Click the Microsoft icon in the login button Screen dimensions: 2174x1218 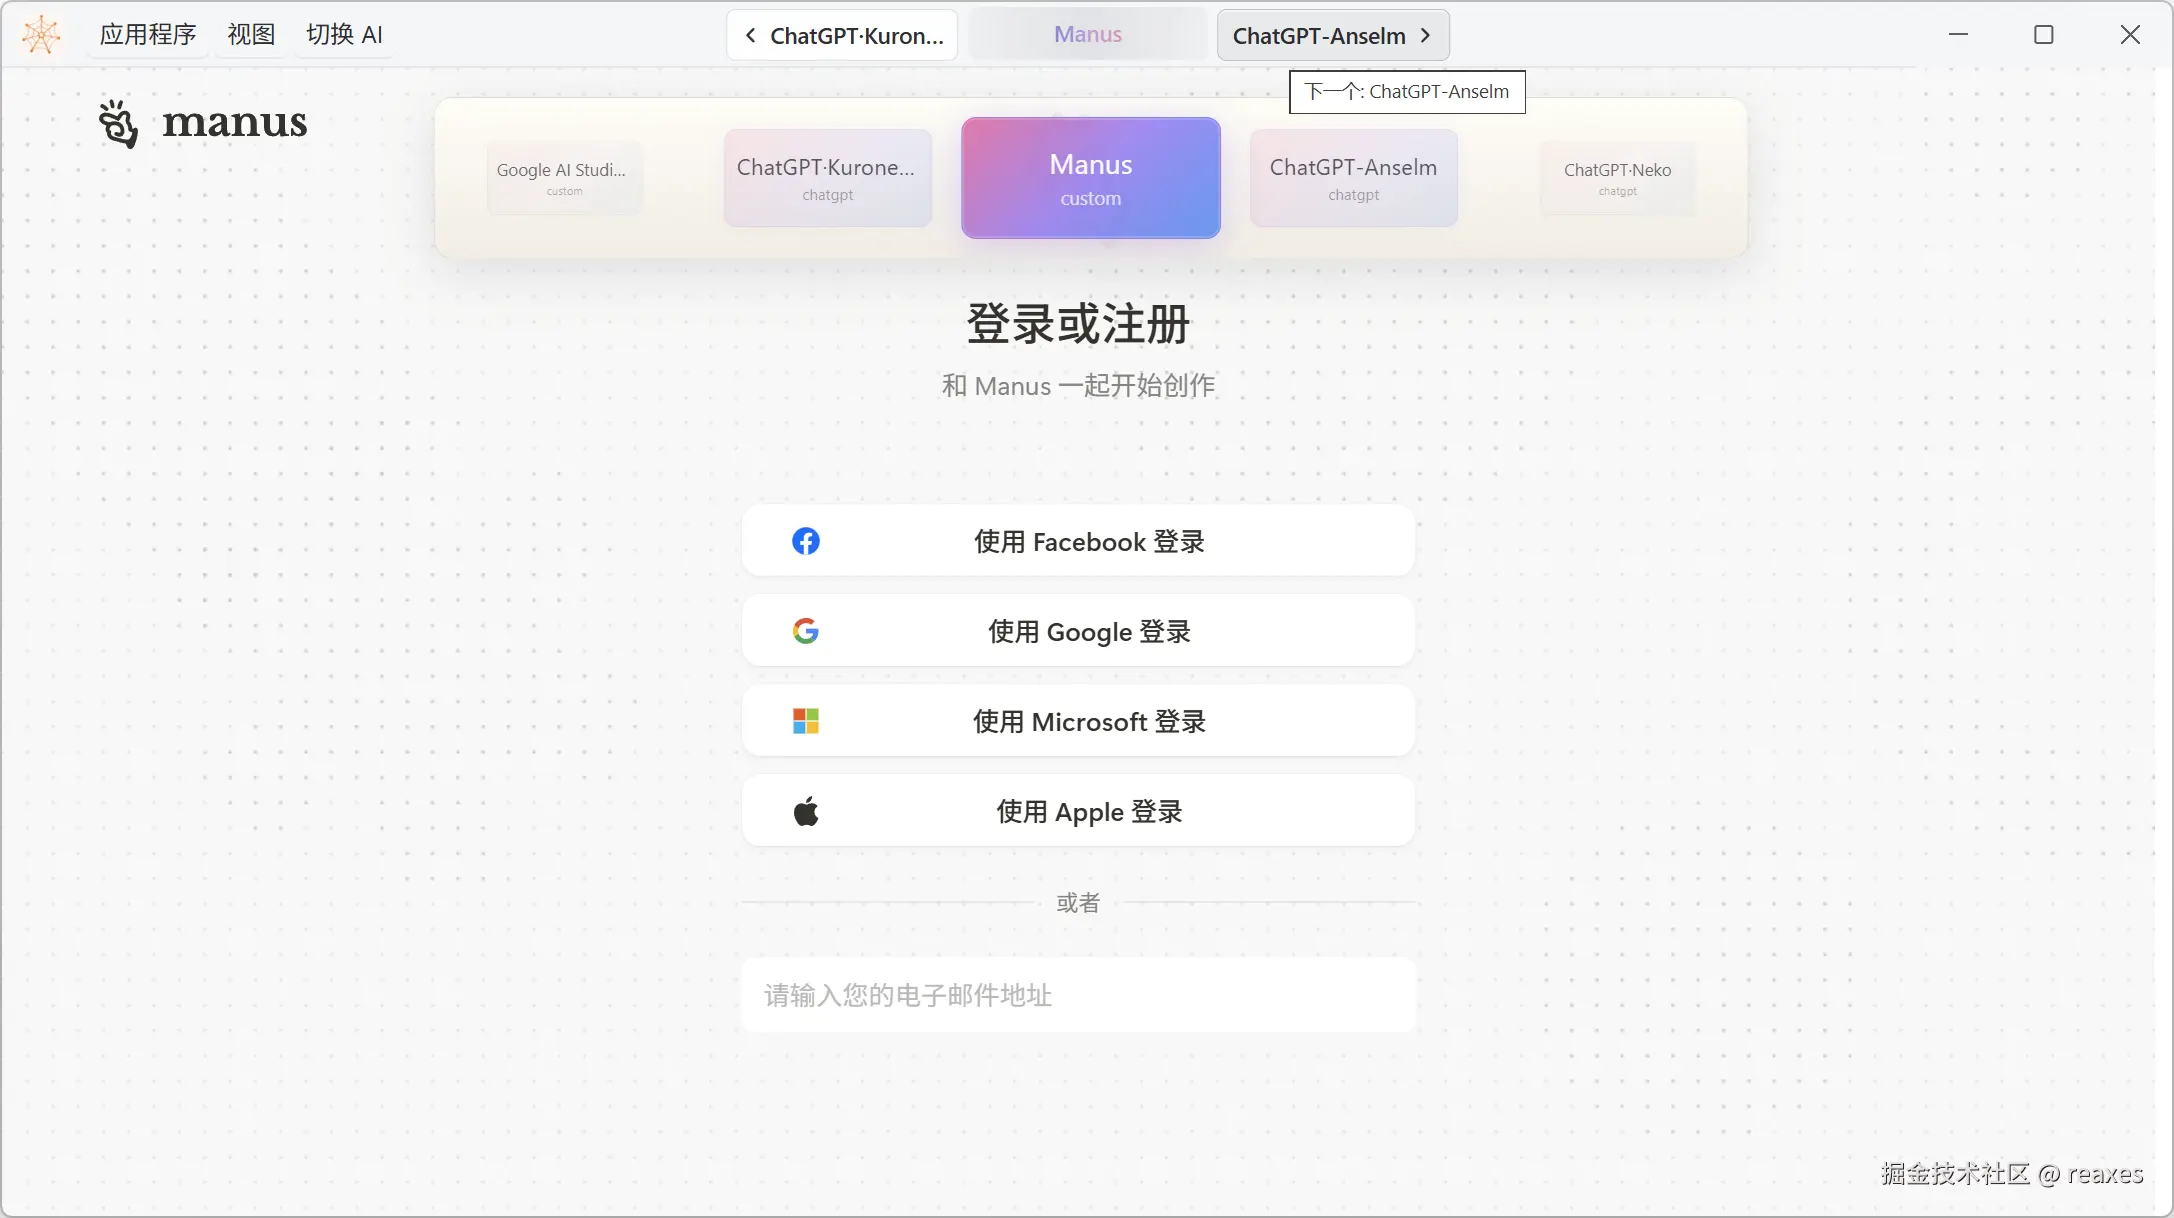click(x=806, y=721)
